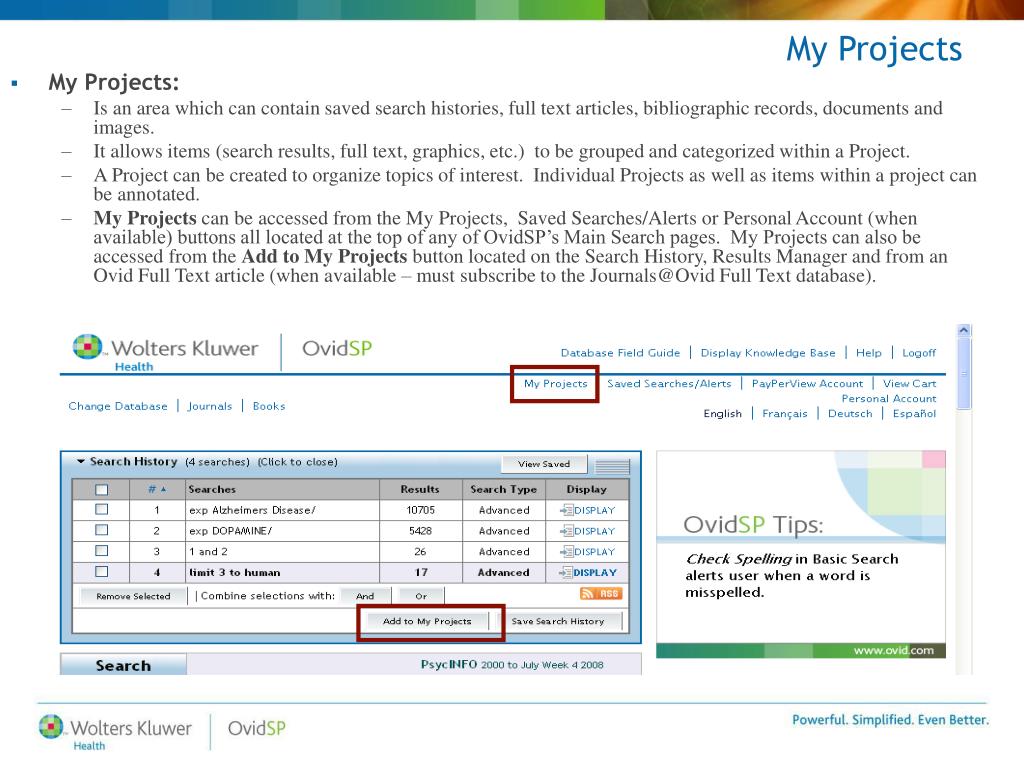Open the My Projects link
The image size is (1024, 768).
coord(555,383)
